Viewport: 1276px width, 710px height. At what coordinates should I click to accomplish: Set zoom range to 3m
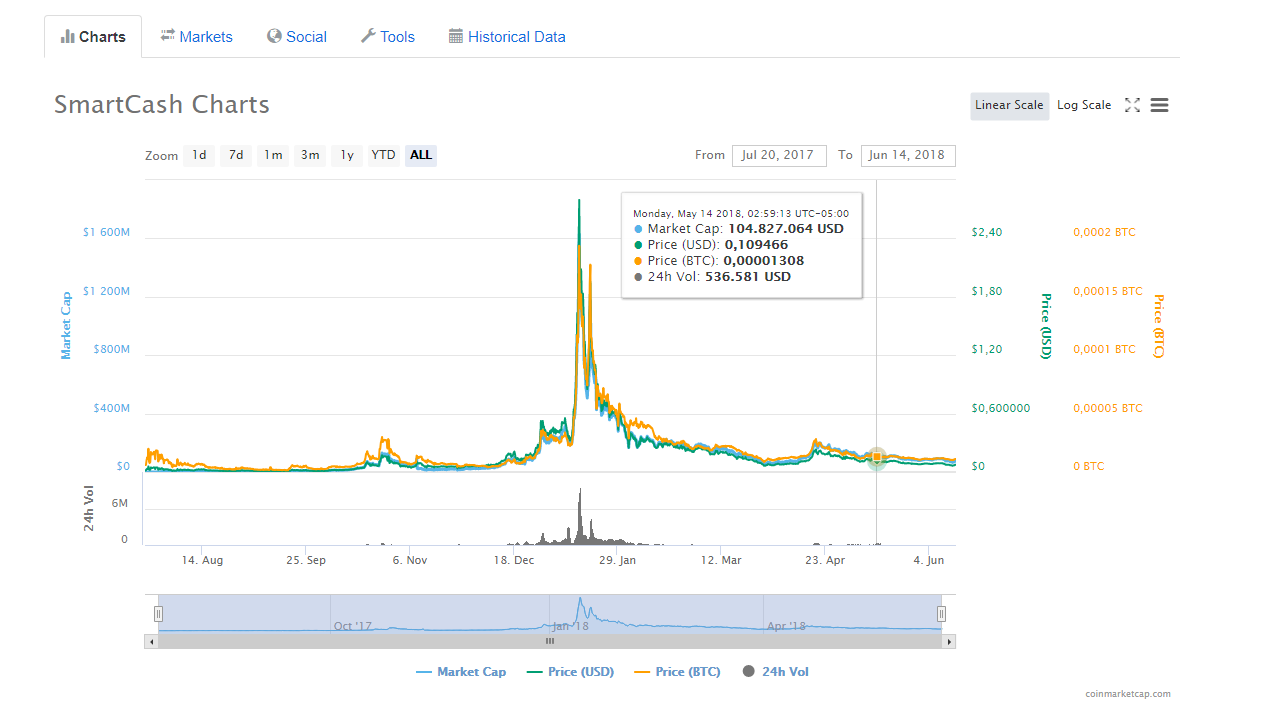[310, 155]
